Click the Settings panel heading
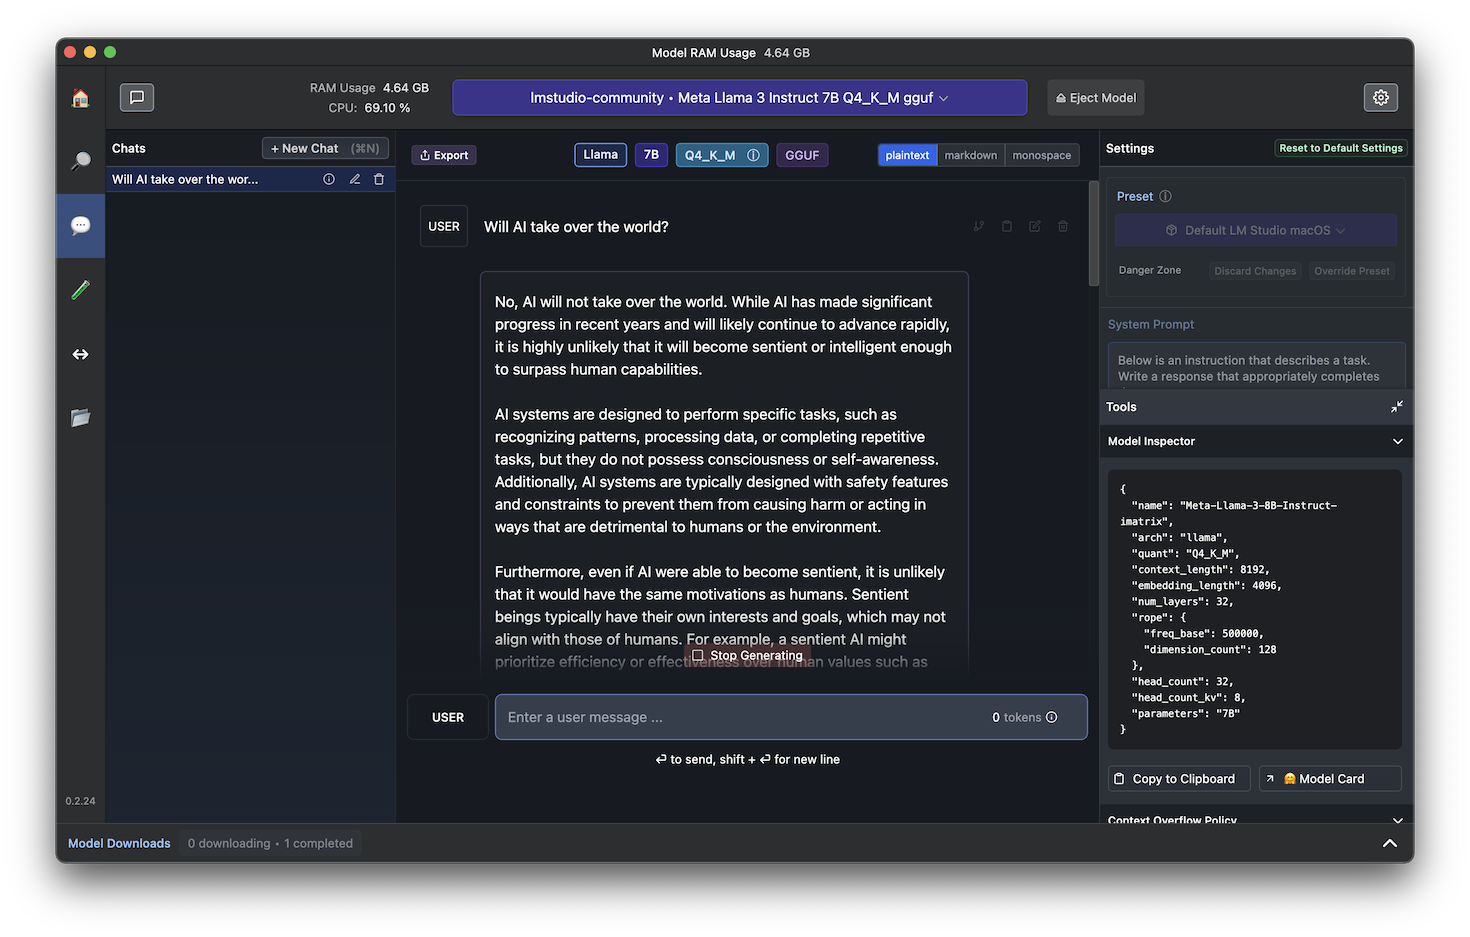The height and width of the screenshot is (937, 1470). [x=1130, y=148]
